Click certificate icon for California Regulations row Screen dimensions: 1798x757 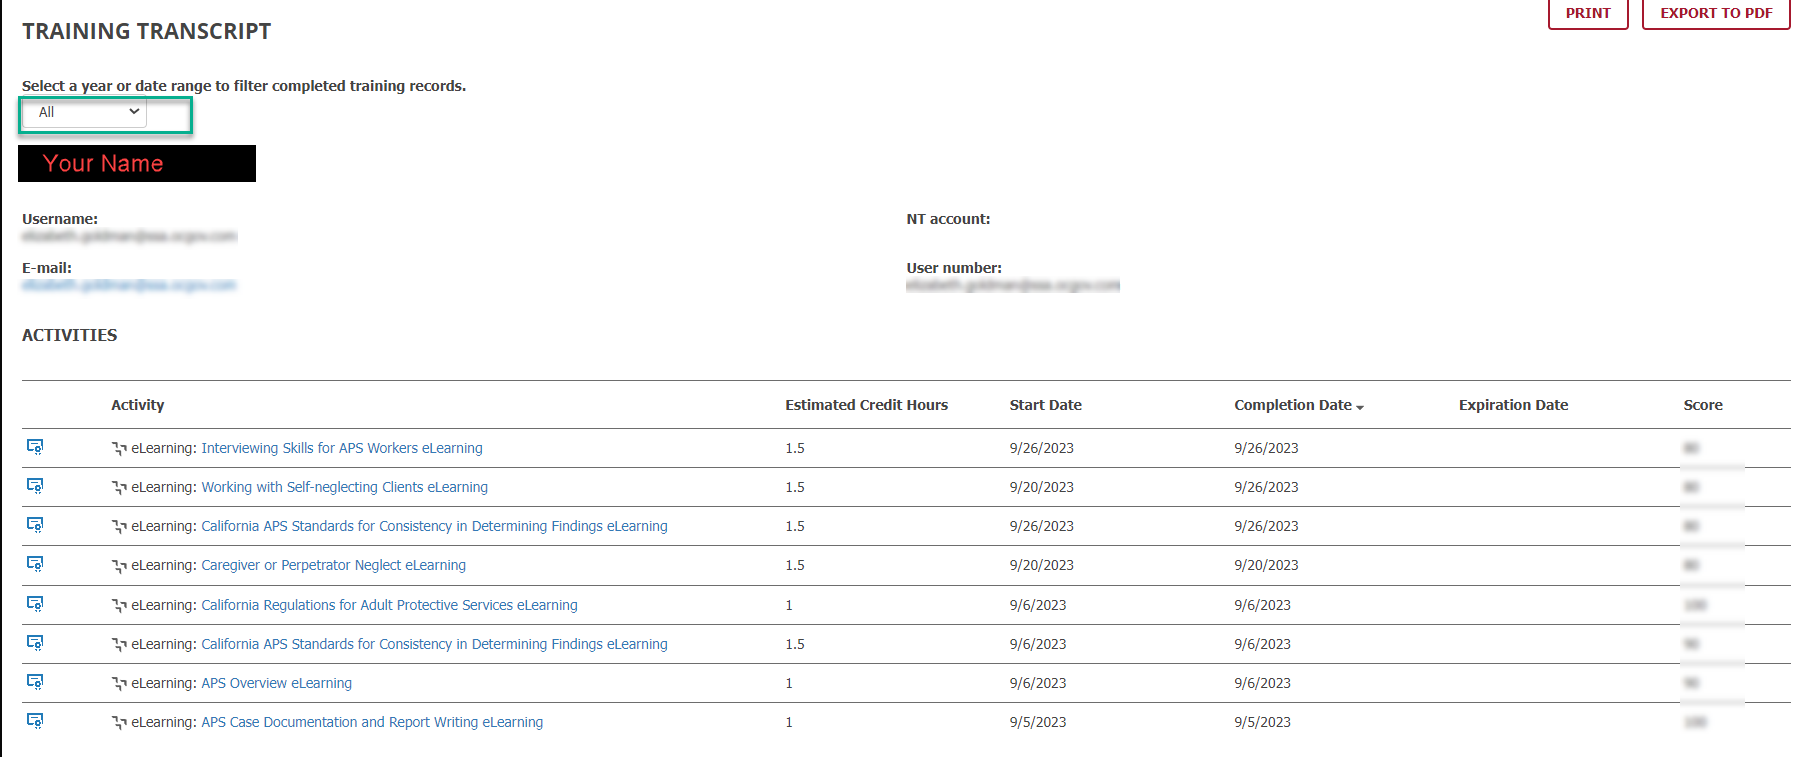click(35, 604)
